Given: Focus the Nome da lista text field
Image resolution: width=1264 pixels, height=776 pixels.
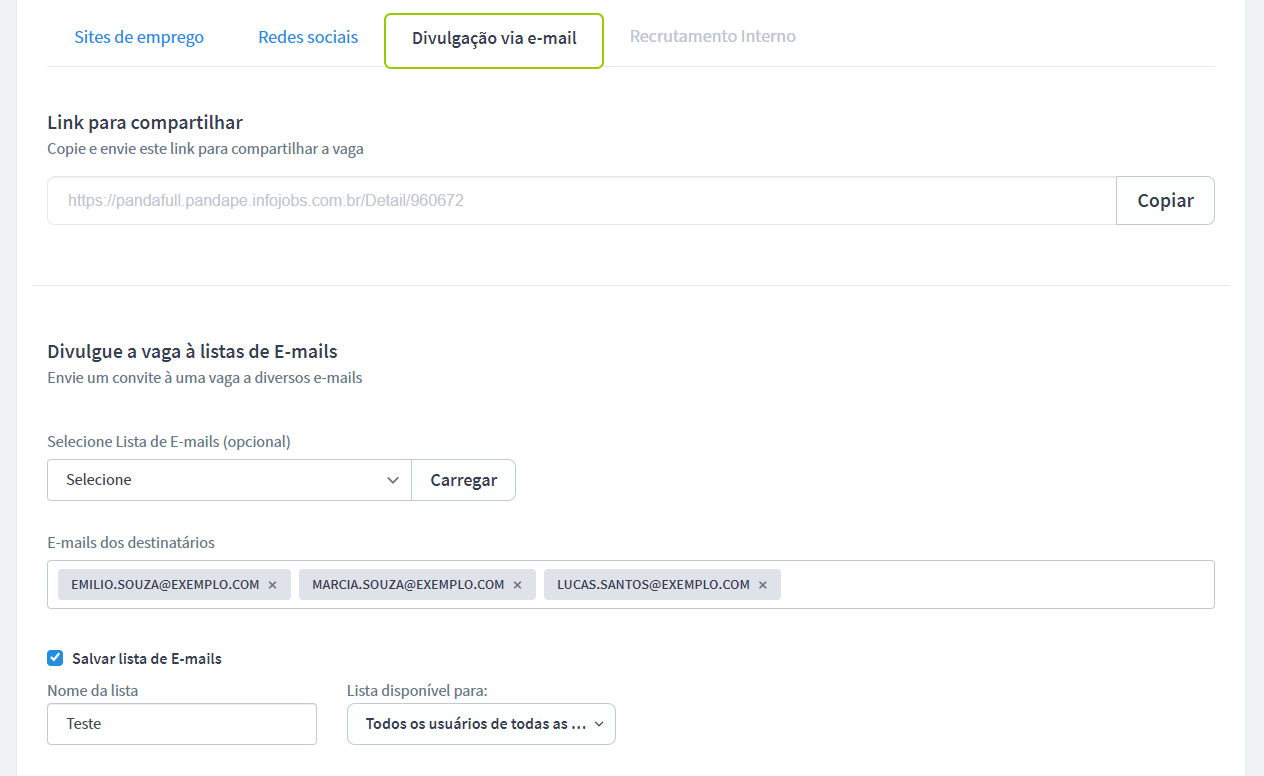Looking at the screenshot, I should 182,724.
